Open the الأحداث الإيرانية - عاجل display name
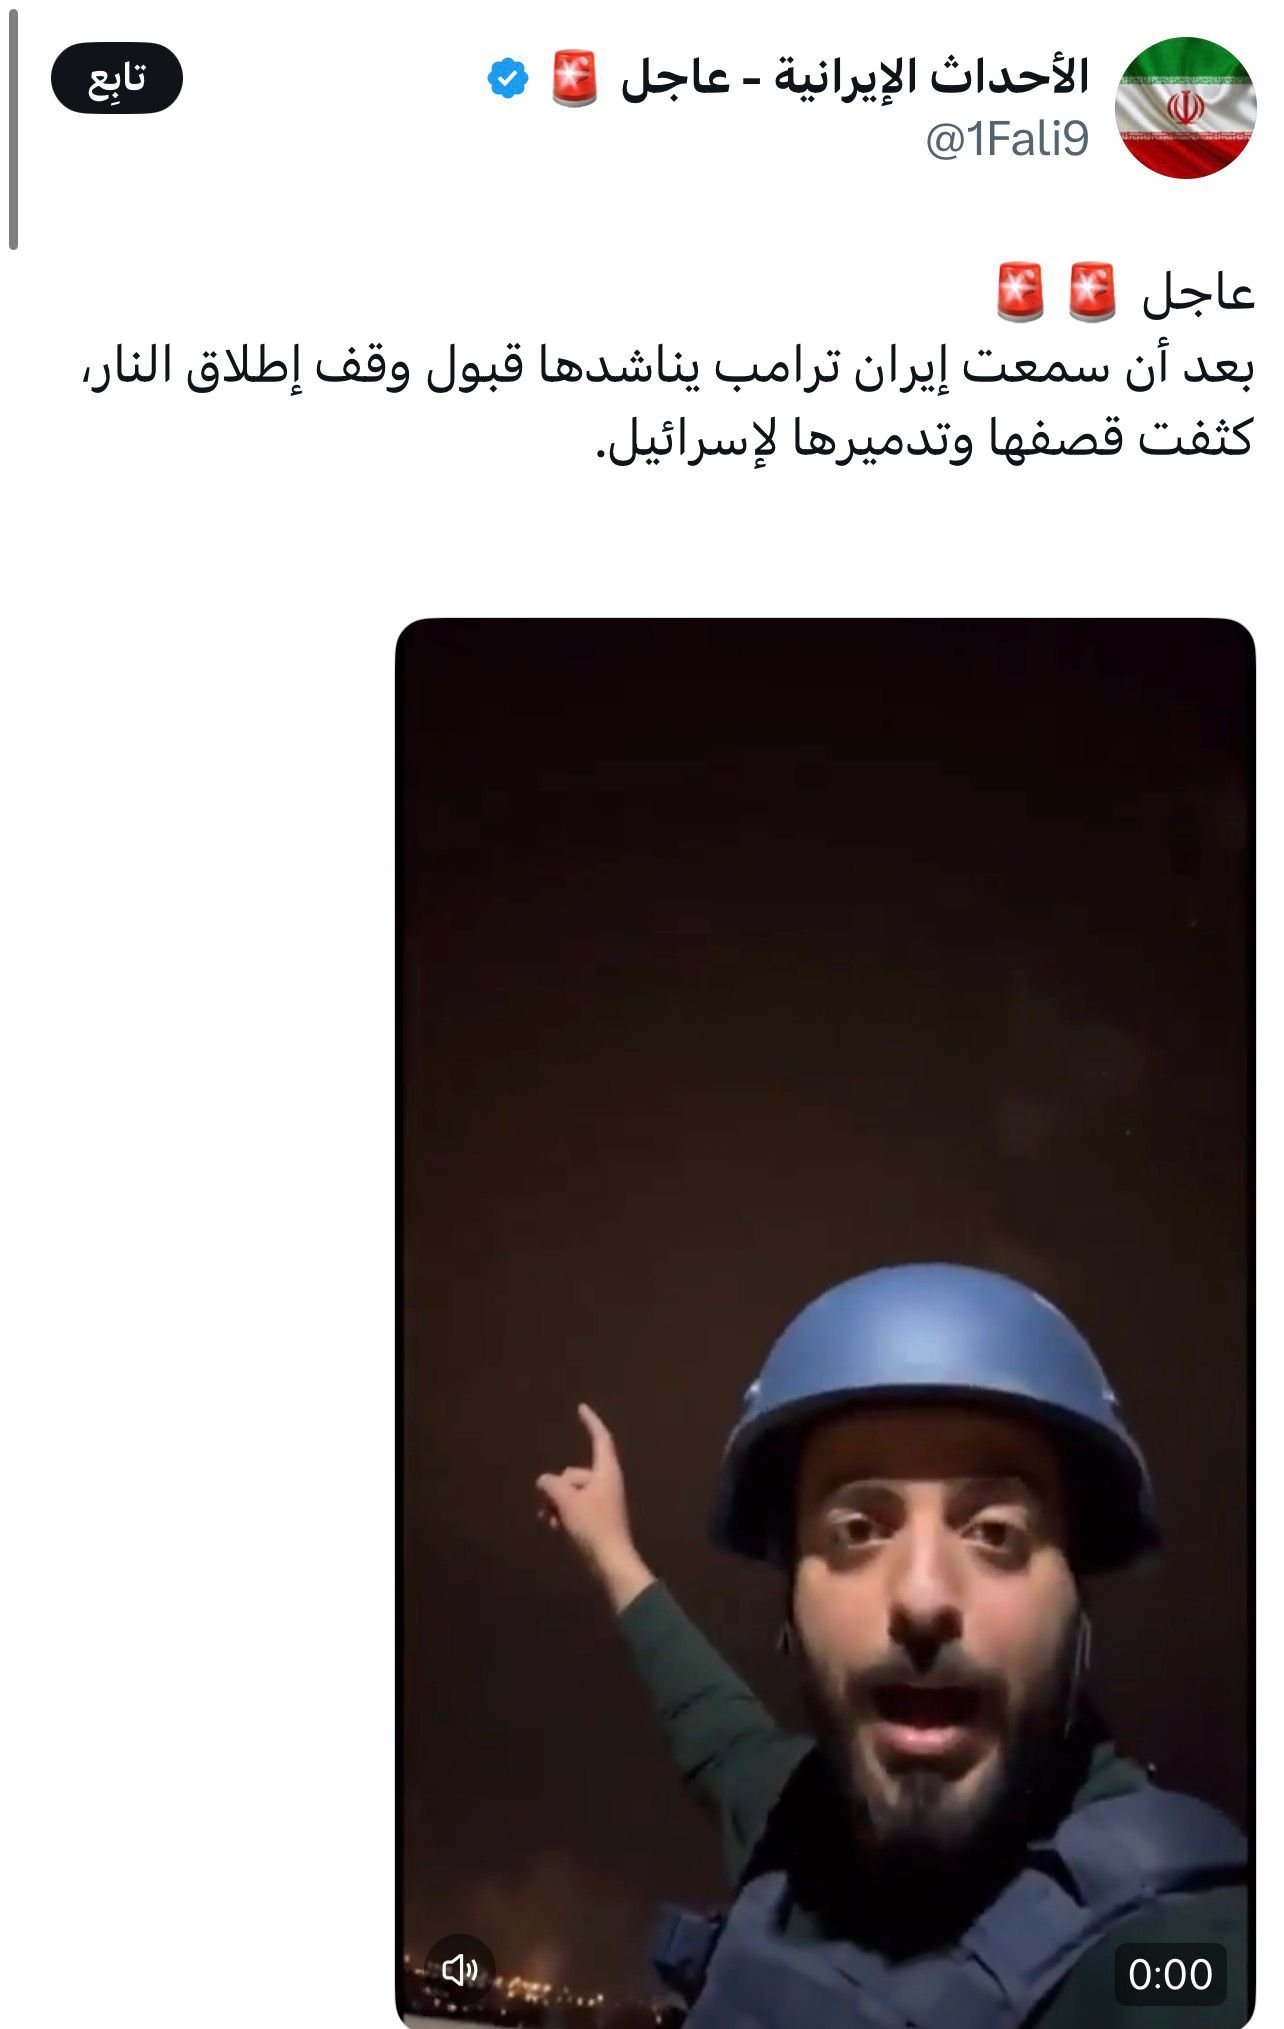Image resolution: width=1284 pixels, height=2029 pixels. [x=854, y=78]
